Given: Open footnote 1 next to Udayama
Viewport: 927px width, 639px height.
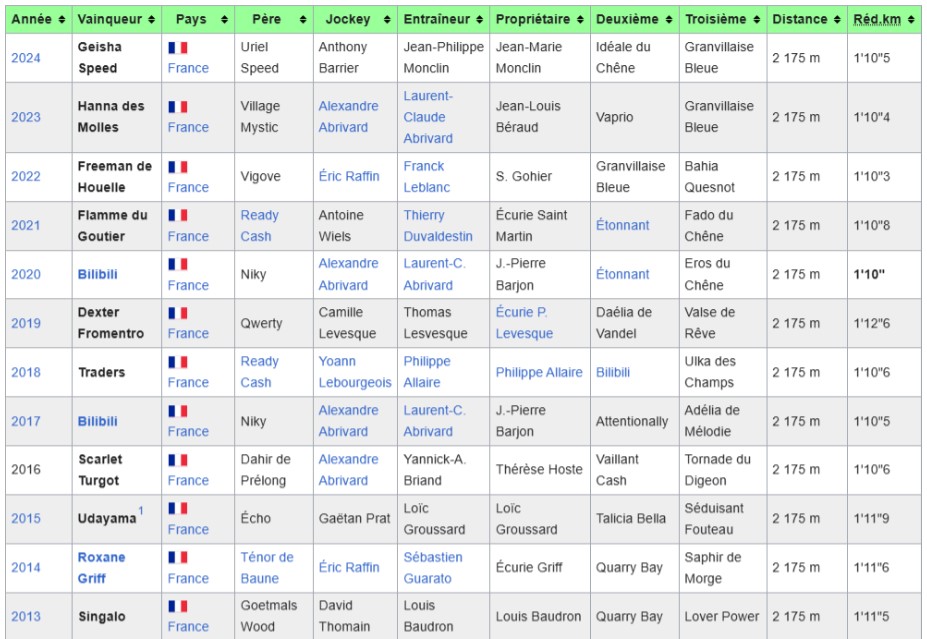Looking at the screenshot, I should pyautogui.click(x=141, y=512).
